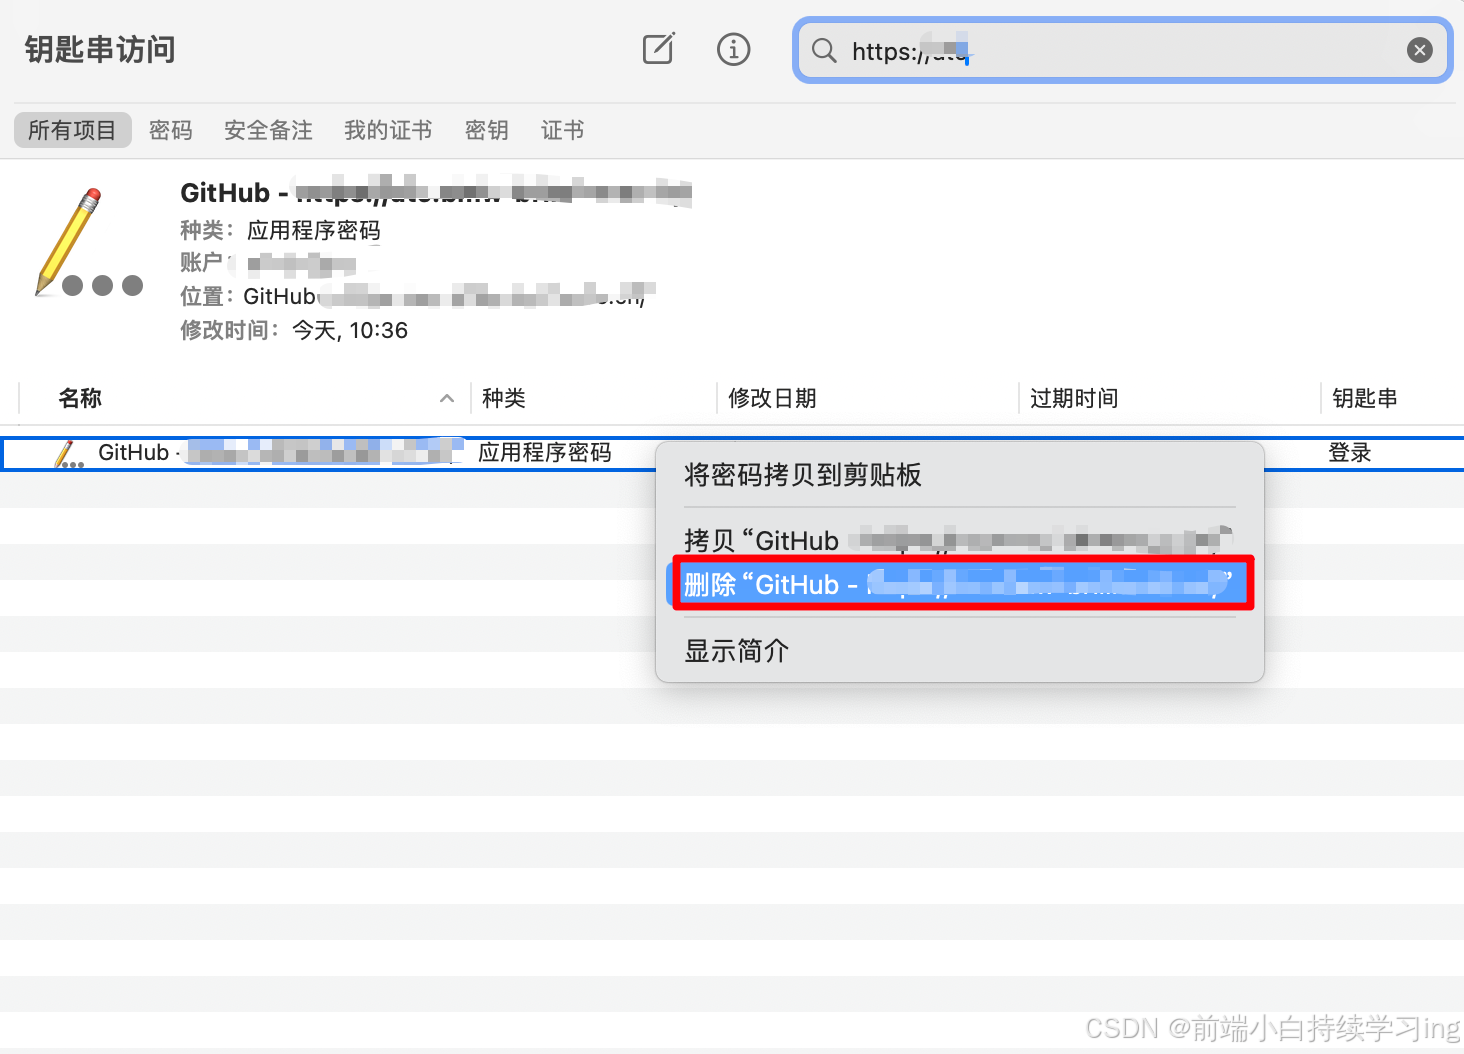This screenshot has width=1464, height=1054.
Task: Switch to the 密码 category tab
Action: click(x=170, y=129)
